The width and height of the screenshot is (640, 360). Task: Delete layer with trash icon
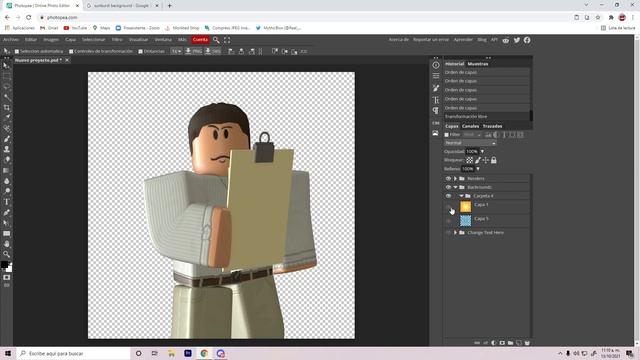(527, 343)
